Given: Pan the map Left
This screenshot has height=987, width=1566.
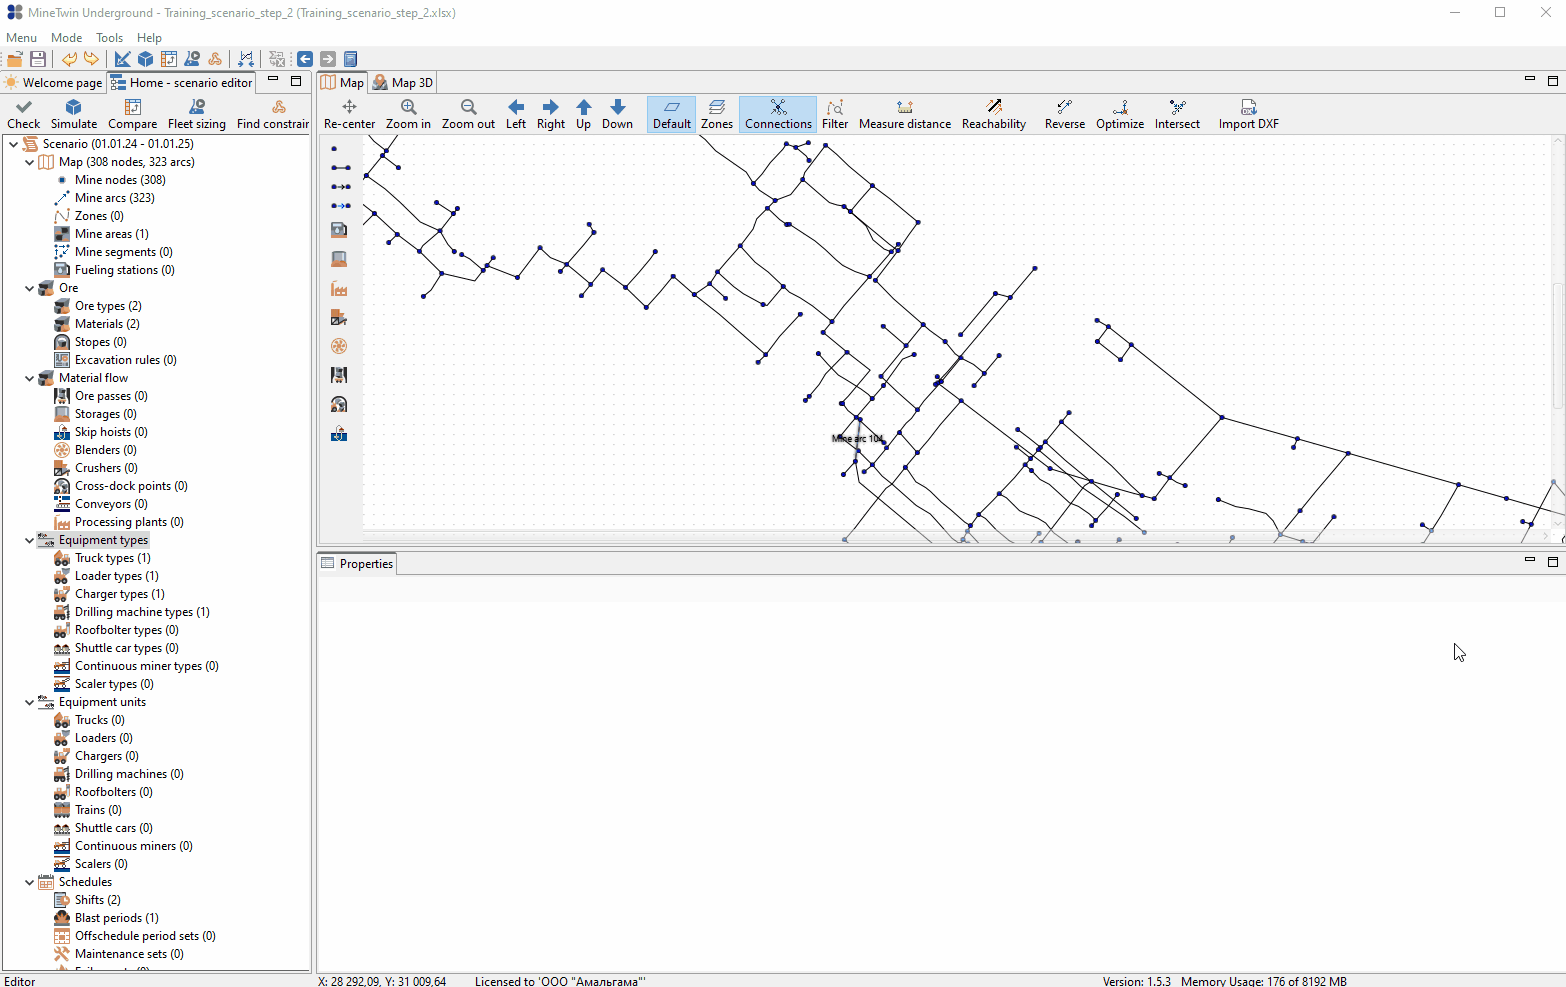Looking at the screenshot, I should click(516, 114).
